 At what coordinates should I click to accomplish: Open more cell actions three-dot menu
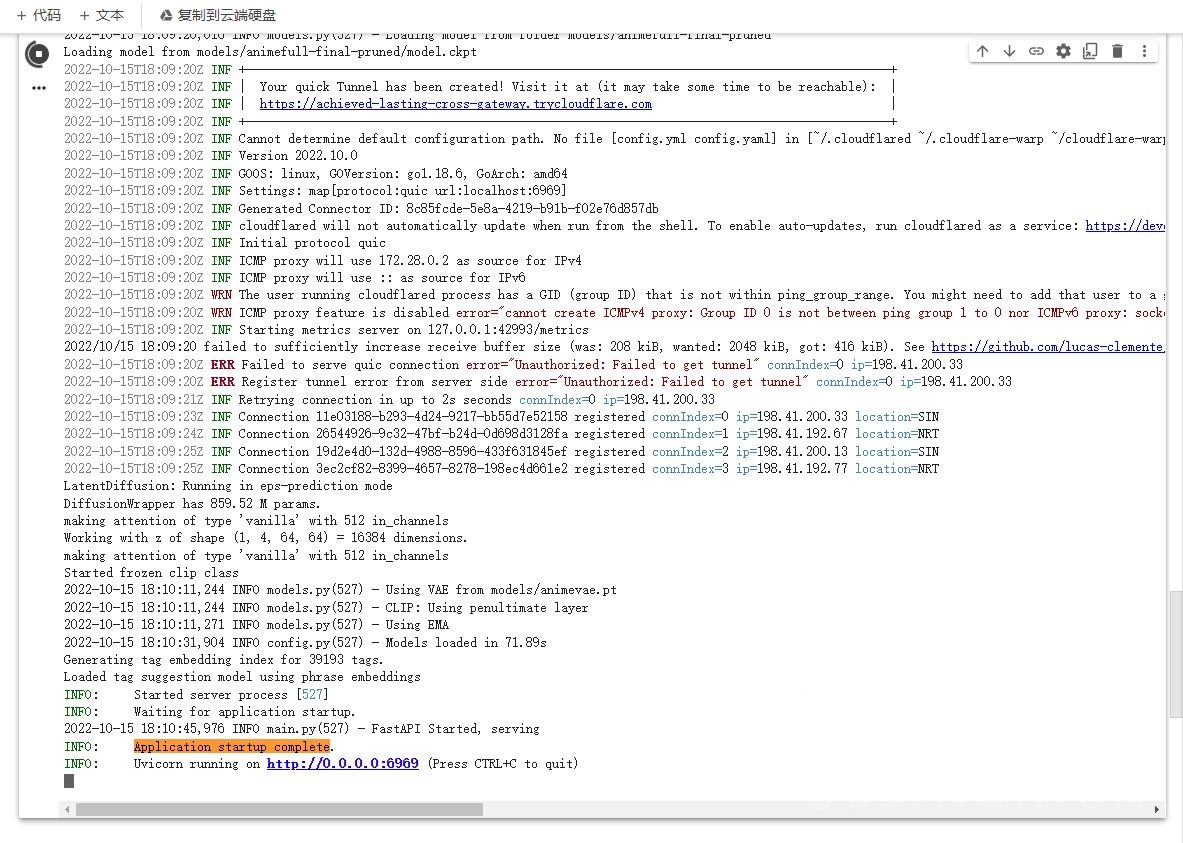(x=1144, y=51)
